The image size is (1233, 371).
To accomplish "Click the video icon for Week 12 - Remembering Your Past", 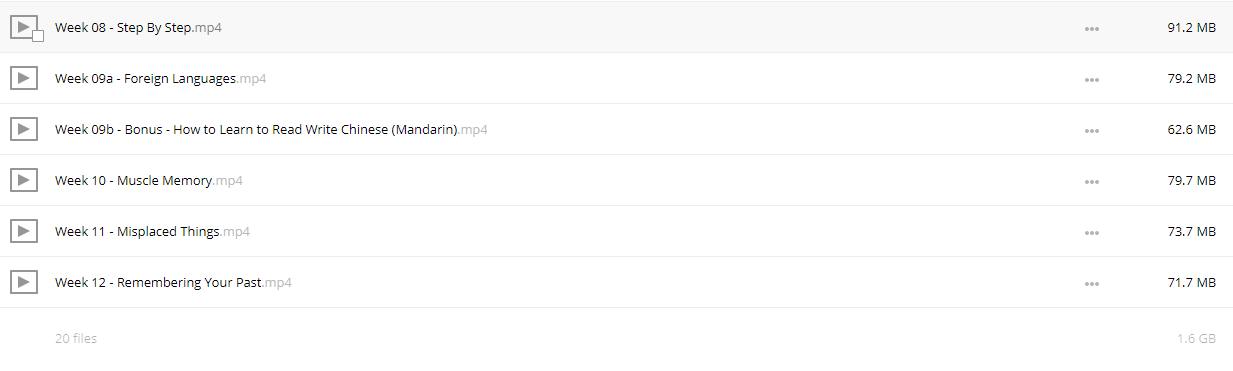I will (x=23, y=282).
